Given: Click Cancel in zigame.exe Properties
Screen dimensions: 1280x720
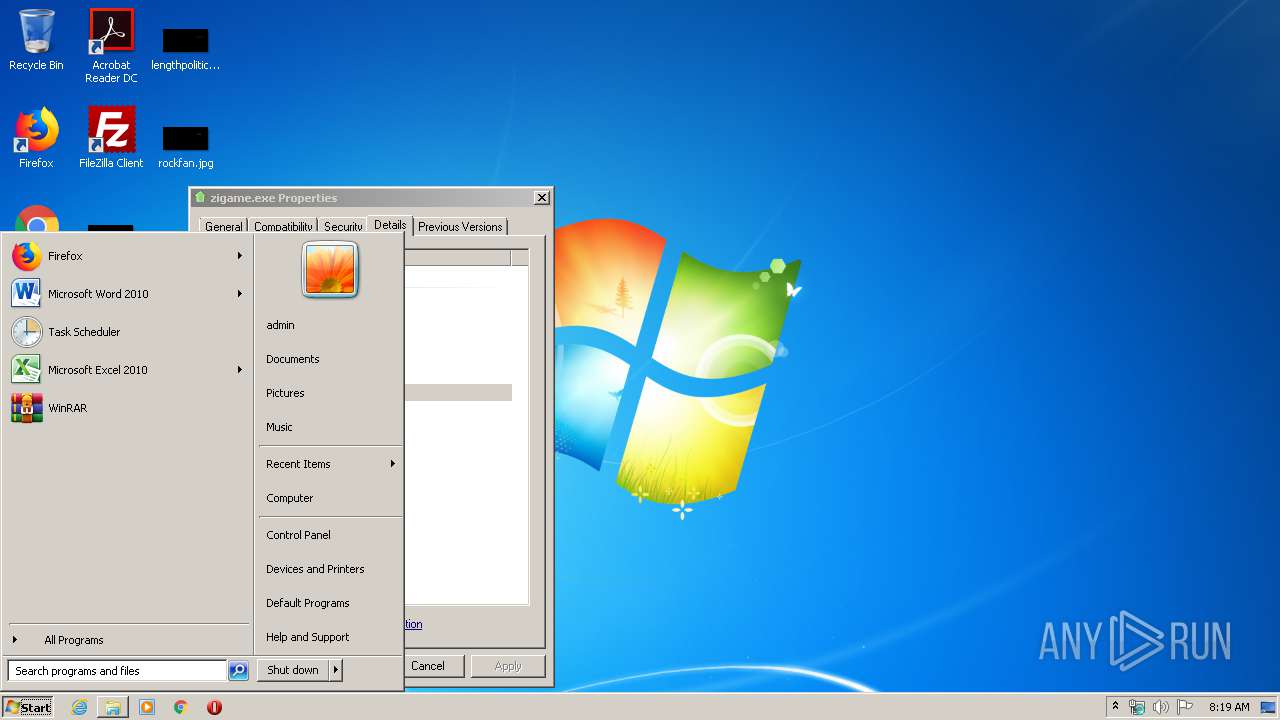Looking at the screenshot, I should pyautogui.click(x=434, y=666).
